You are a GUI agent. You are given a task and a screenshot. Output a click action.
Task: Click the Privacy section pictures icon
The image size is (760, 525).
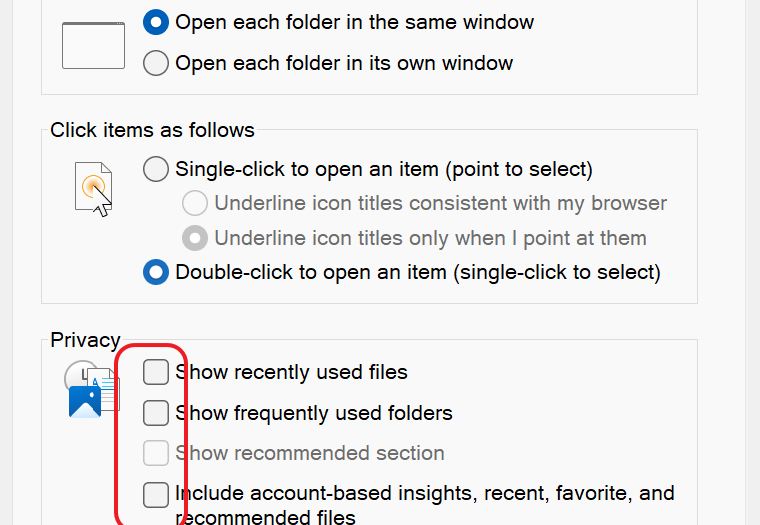point(91,392)
